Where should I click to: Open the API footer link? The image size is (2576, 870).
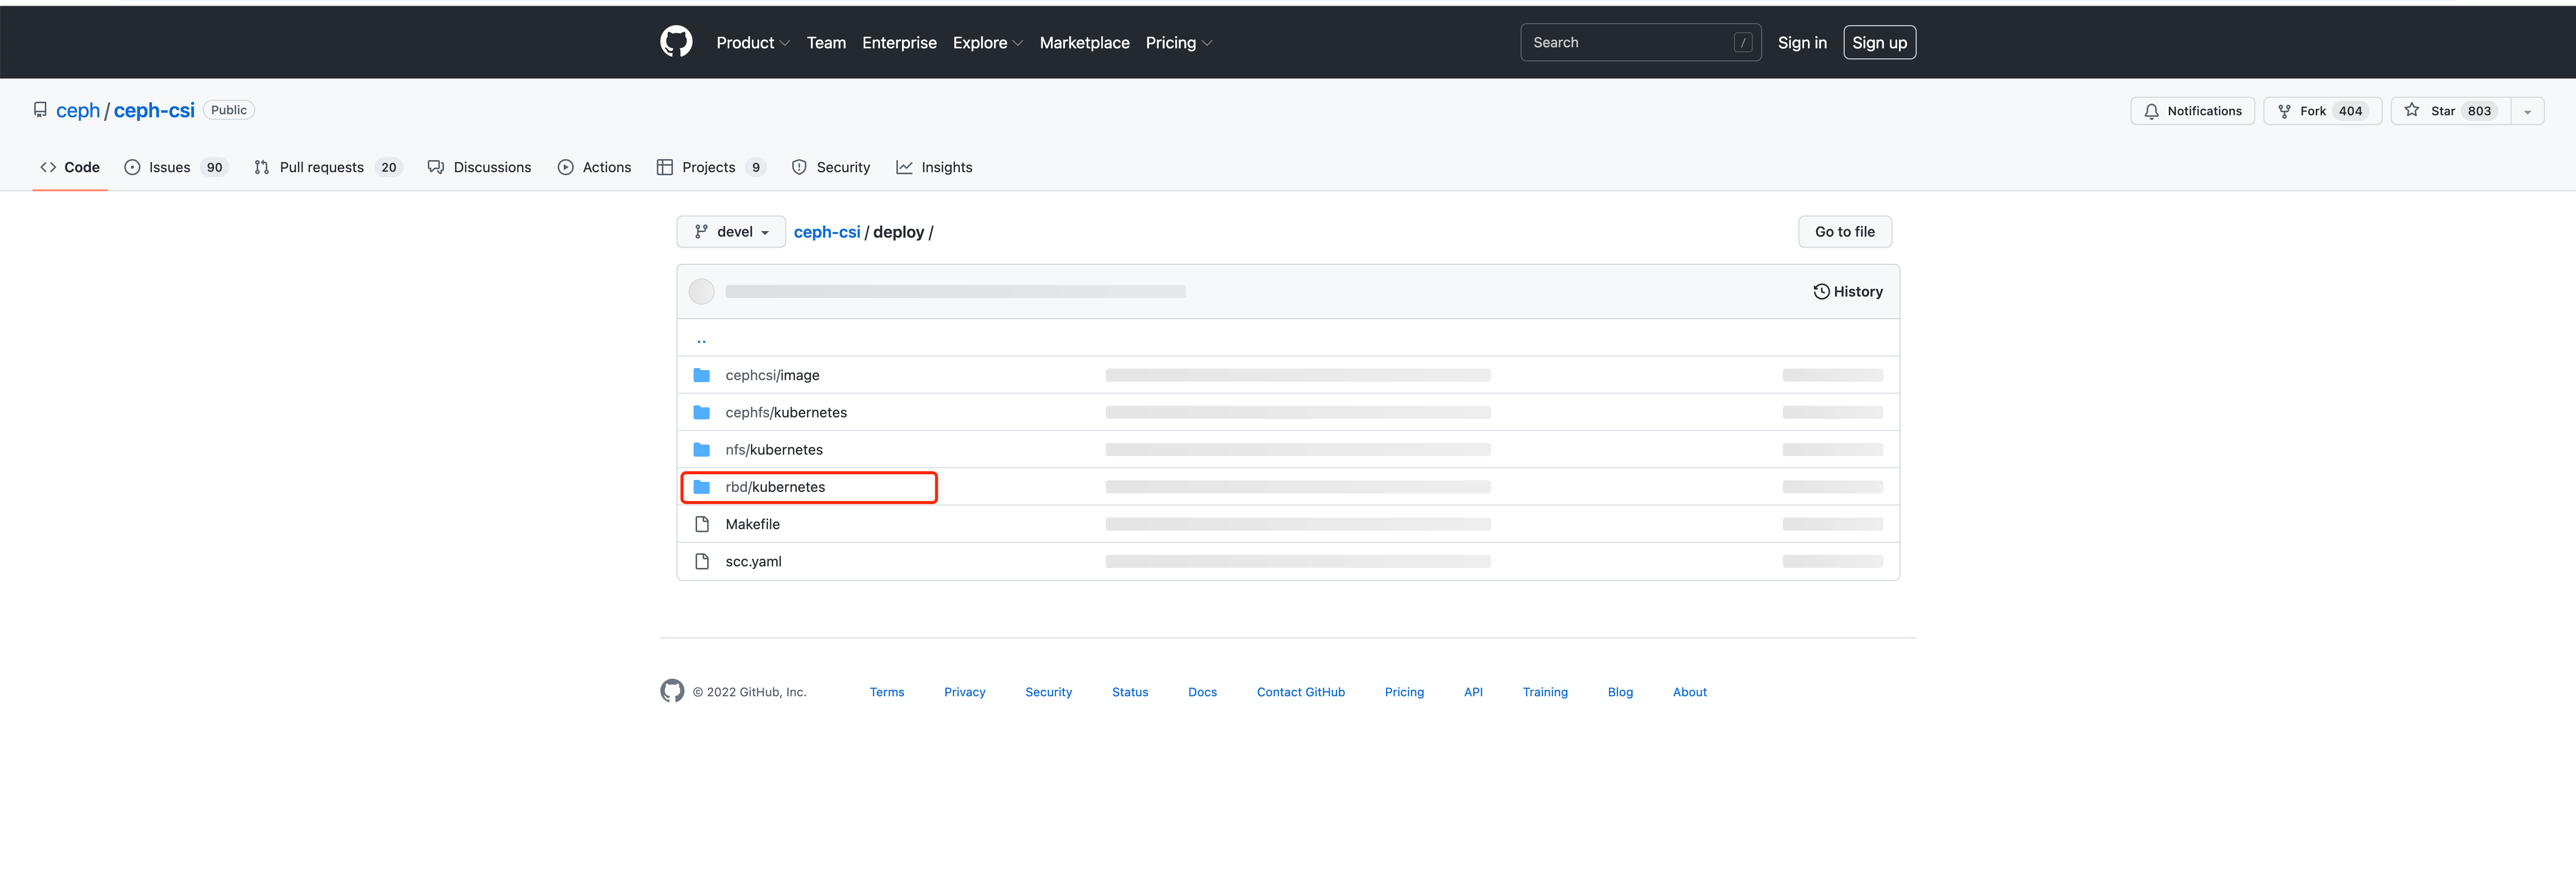(1473, 692)
